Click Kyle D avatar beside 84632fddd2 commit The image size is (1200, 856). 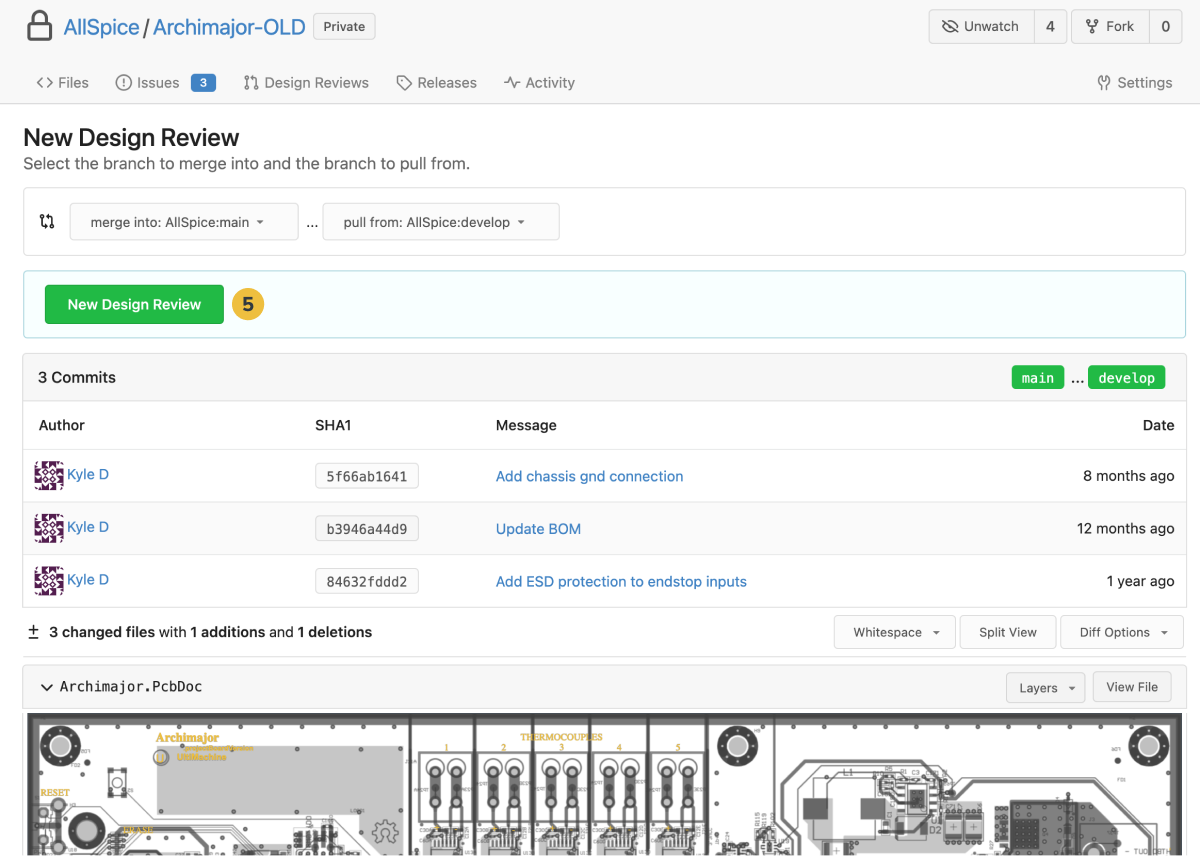(x=49, y=580)
